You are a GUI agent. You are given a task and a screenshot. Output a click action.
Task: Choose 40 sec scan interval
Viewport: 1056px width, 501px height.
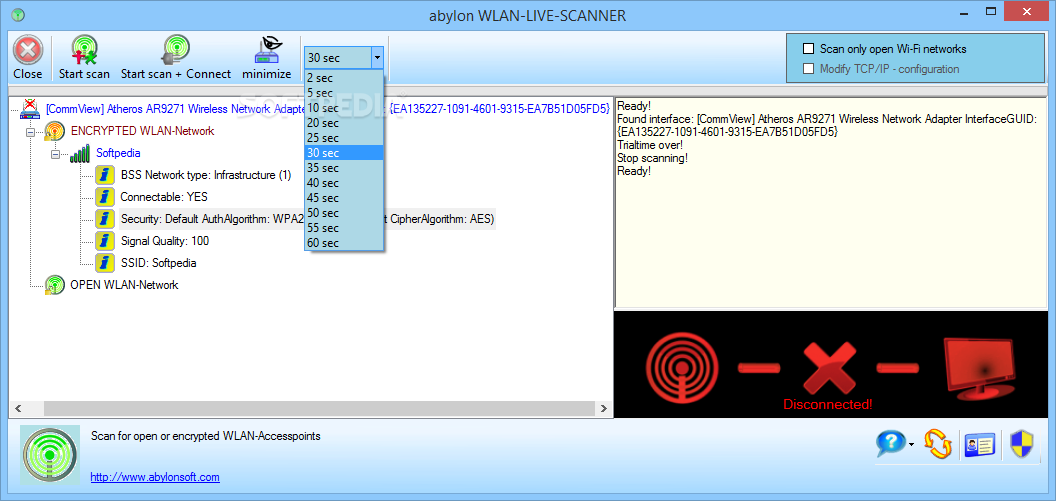coord(344,182)
